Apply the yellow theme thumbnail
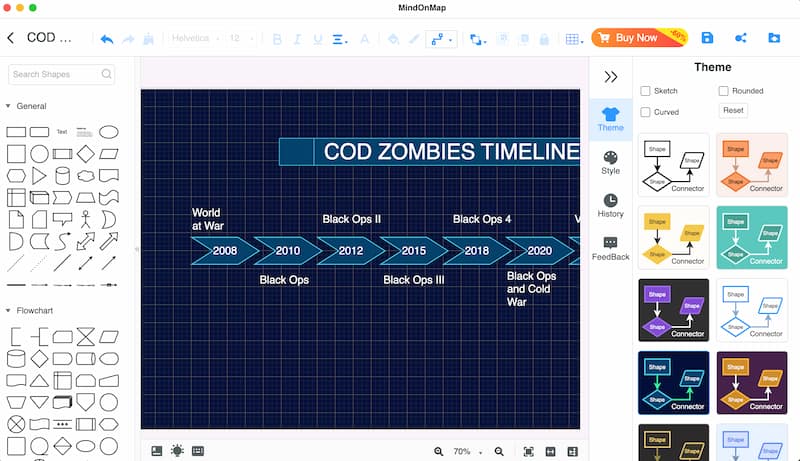Screen dimensions: 800x461 (x=673, y=238)
